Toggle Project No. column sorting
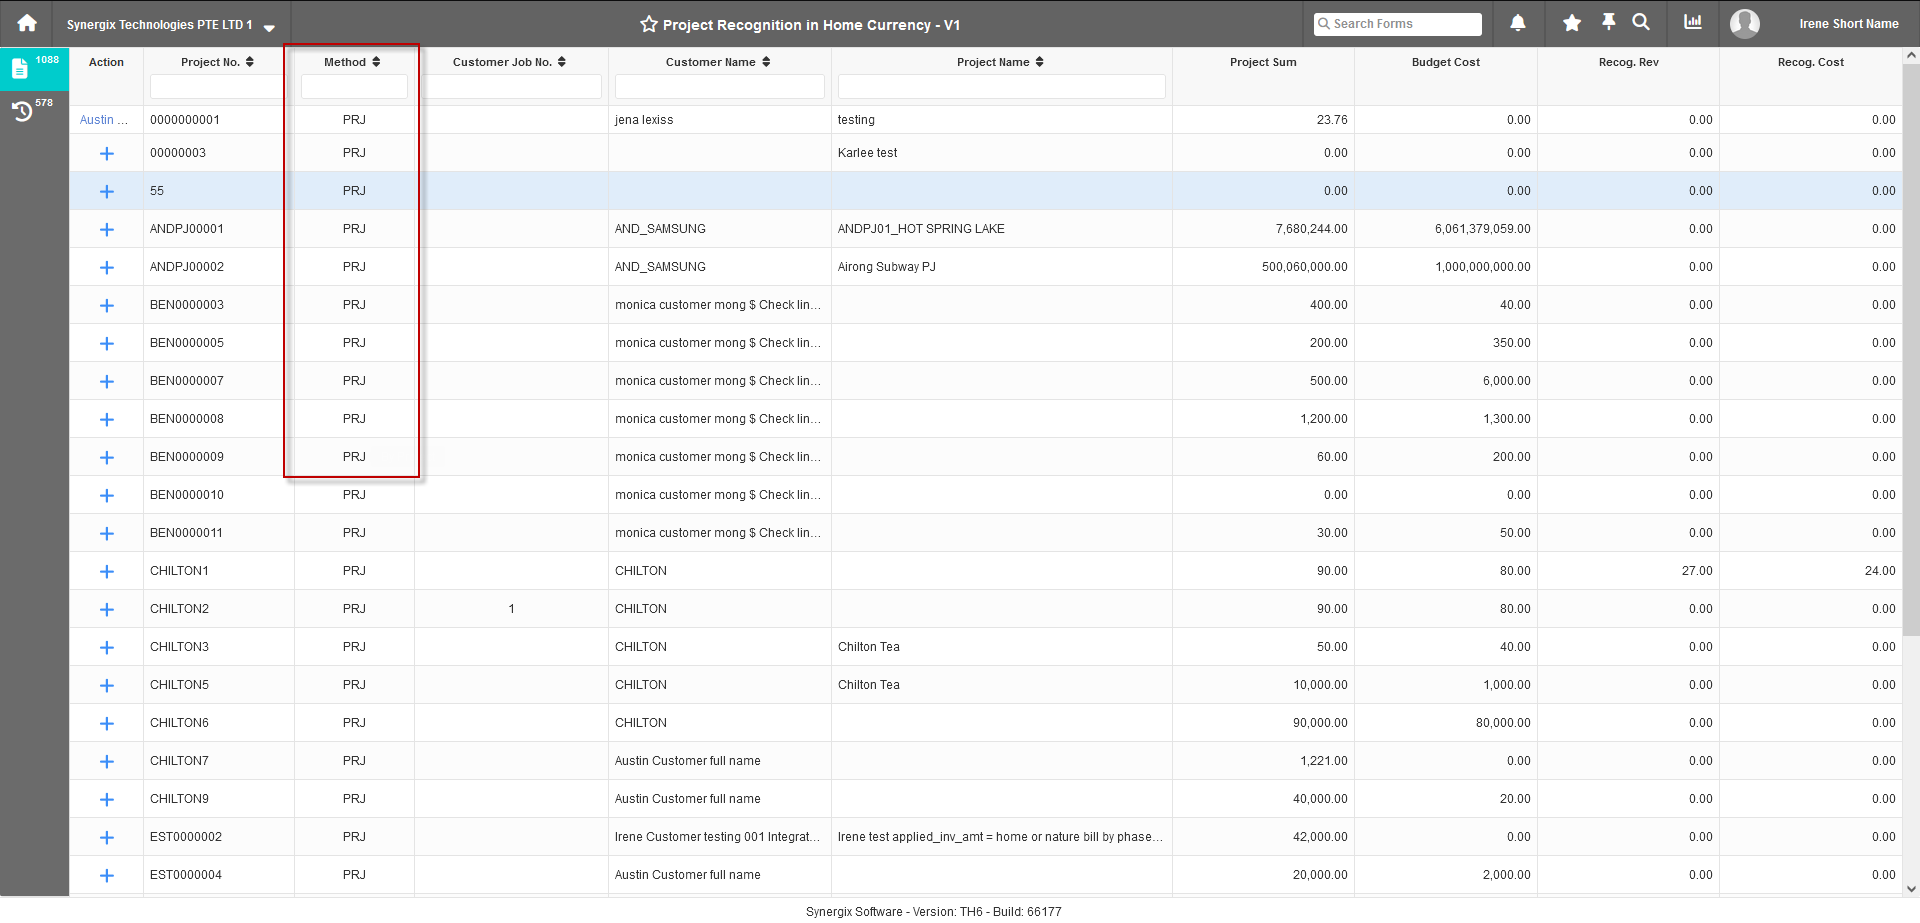 click(250, 61)
